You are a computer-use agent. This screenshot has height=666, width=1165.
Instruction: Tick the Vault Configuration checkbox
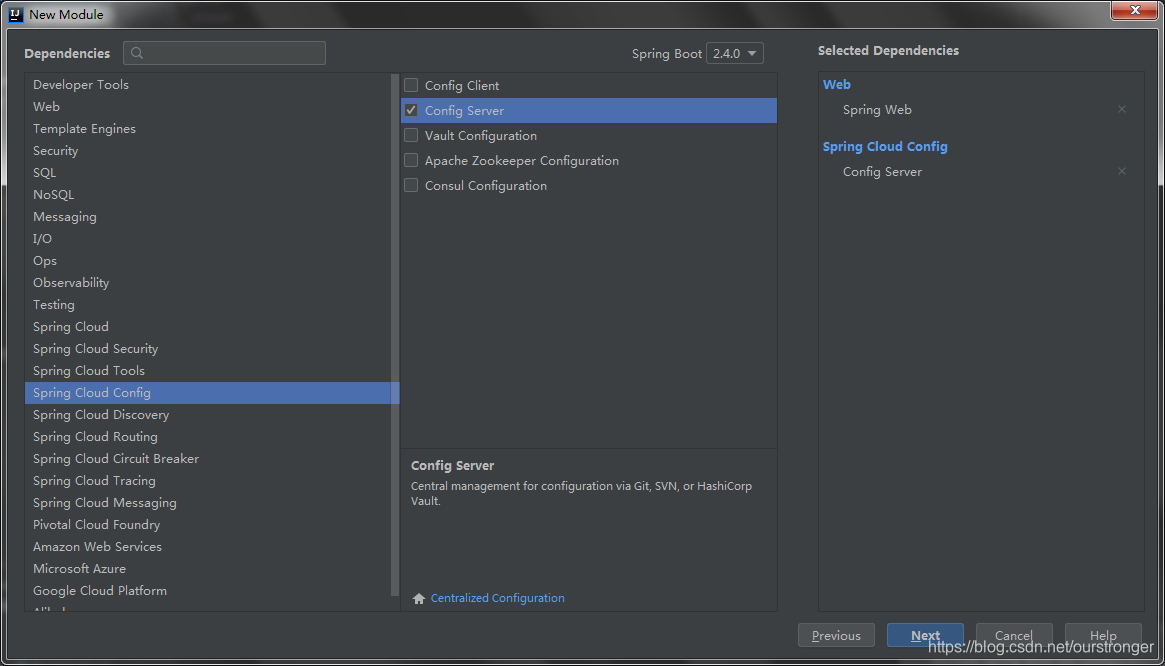point(411,135)
